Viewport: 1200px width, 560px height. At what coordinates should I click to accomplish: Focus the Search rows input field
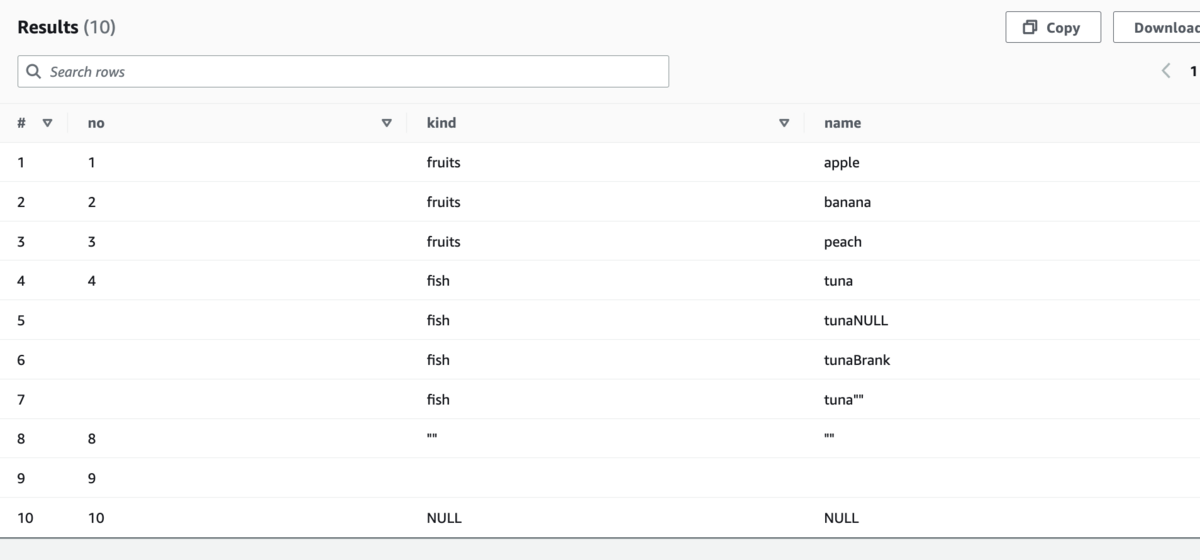343,71
